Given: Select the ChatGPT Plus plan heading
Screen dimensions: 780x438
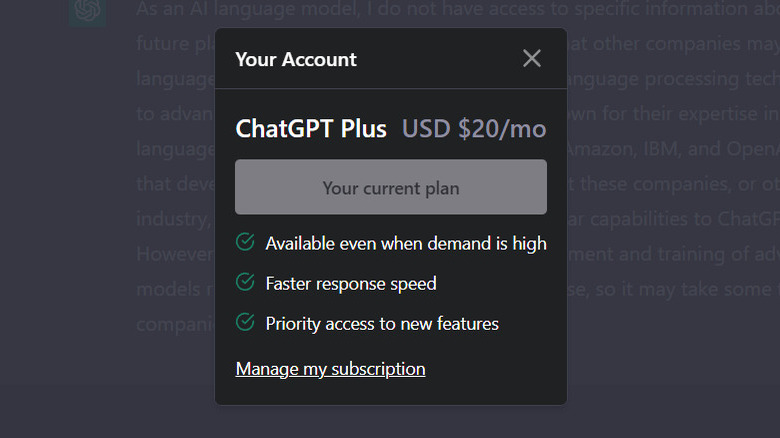Looking at the screenshot, I should pos(311,129).
